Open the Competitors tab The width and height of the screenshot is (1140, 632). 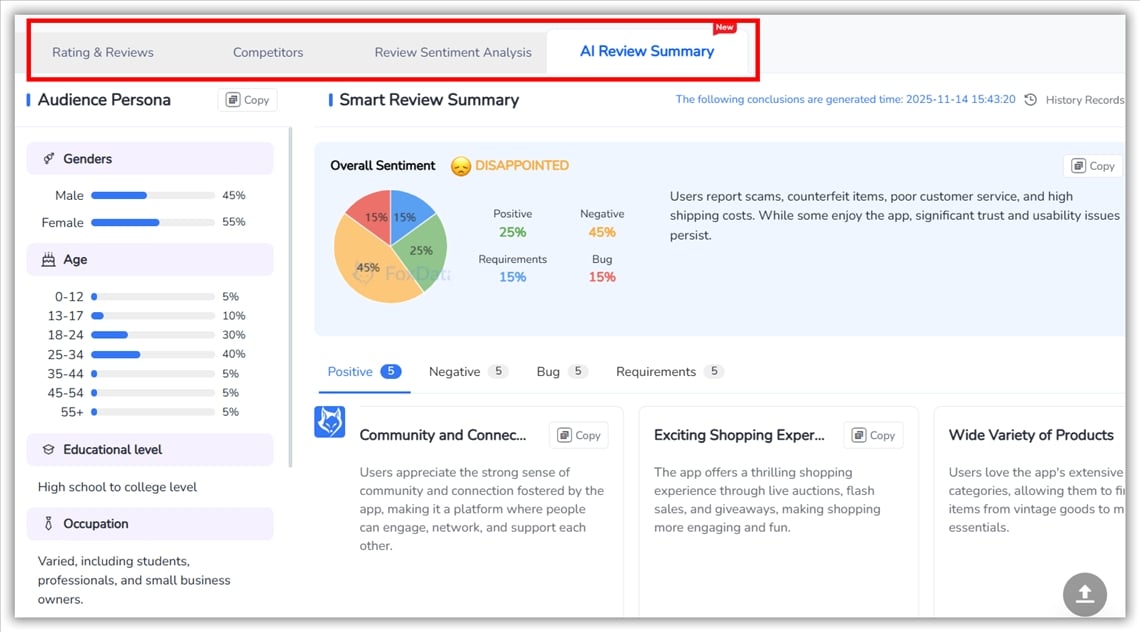(x=268, y=52)
